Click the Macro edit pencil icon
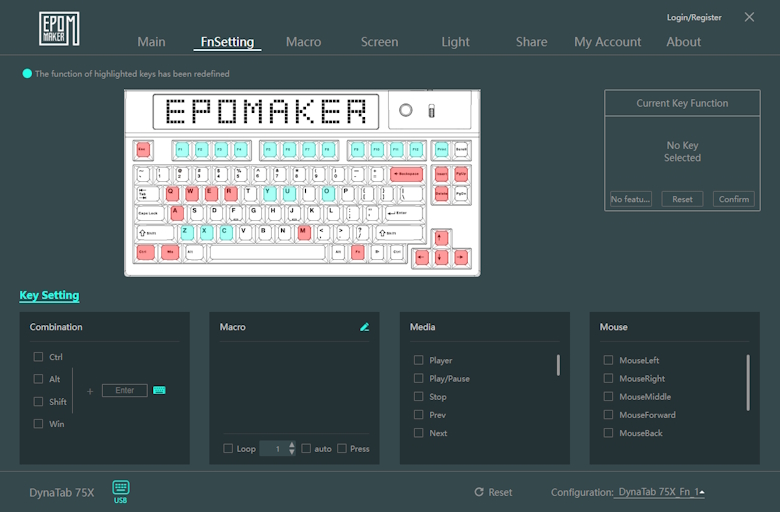Screen dimensions: 780x512 [364, 327]
